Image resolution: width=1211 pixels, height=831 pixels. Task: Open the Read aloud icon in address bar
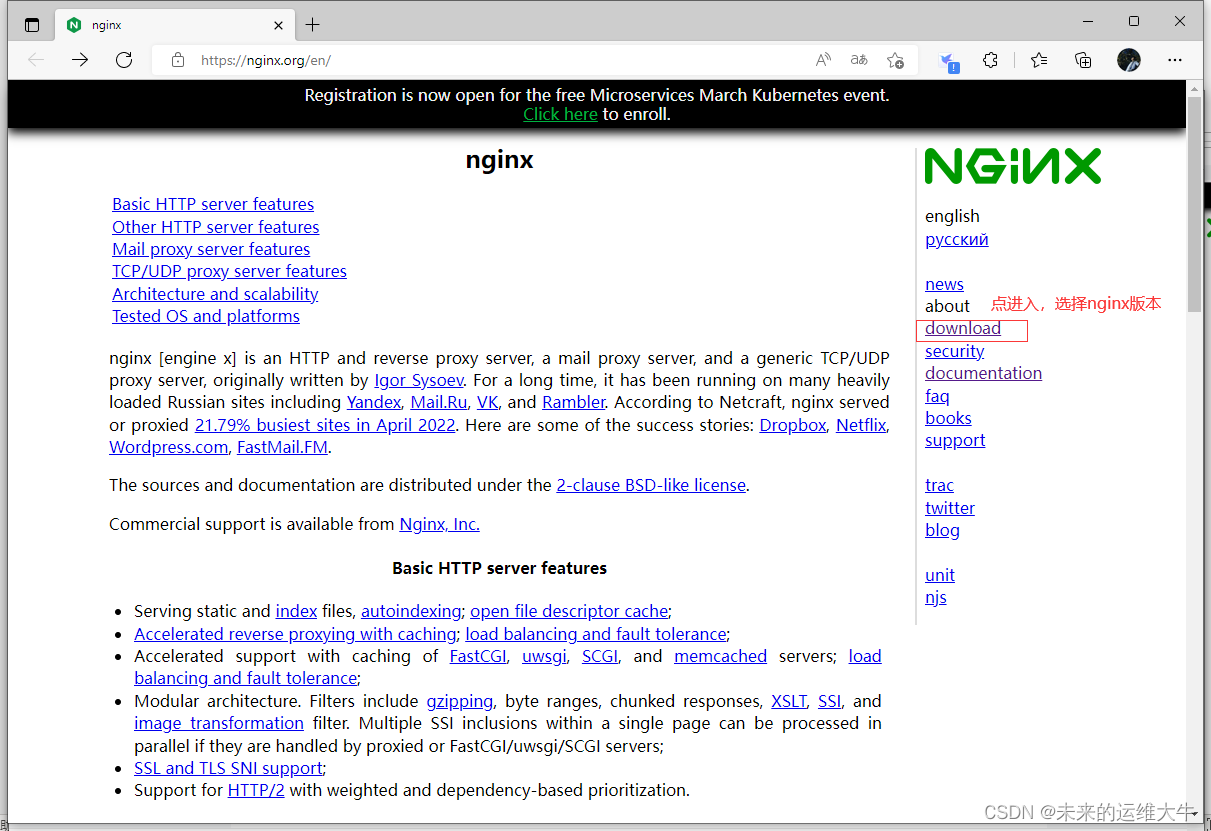823,60
